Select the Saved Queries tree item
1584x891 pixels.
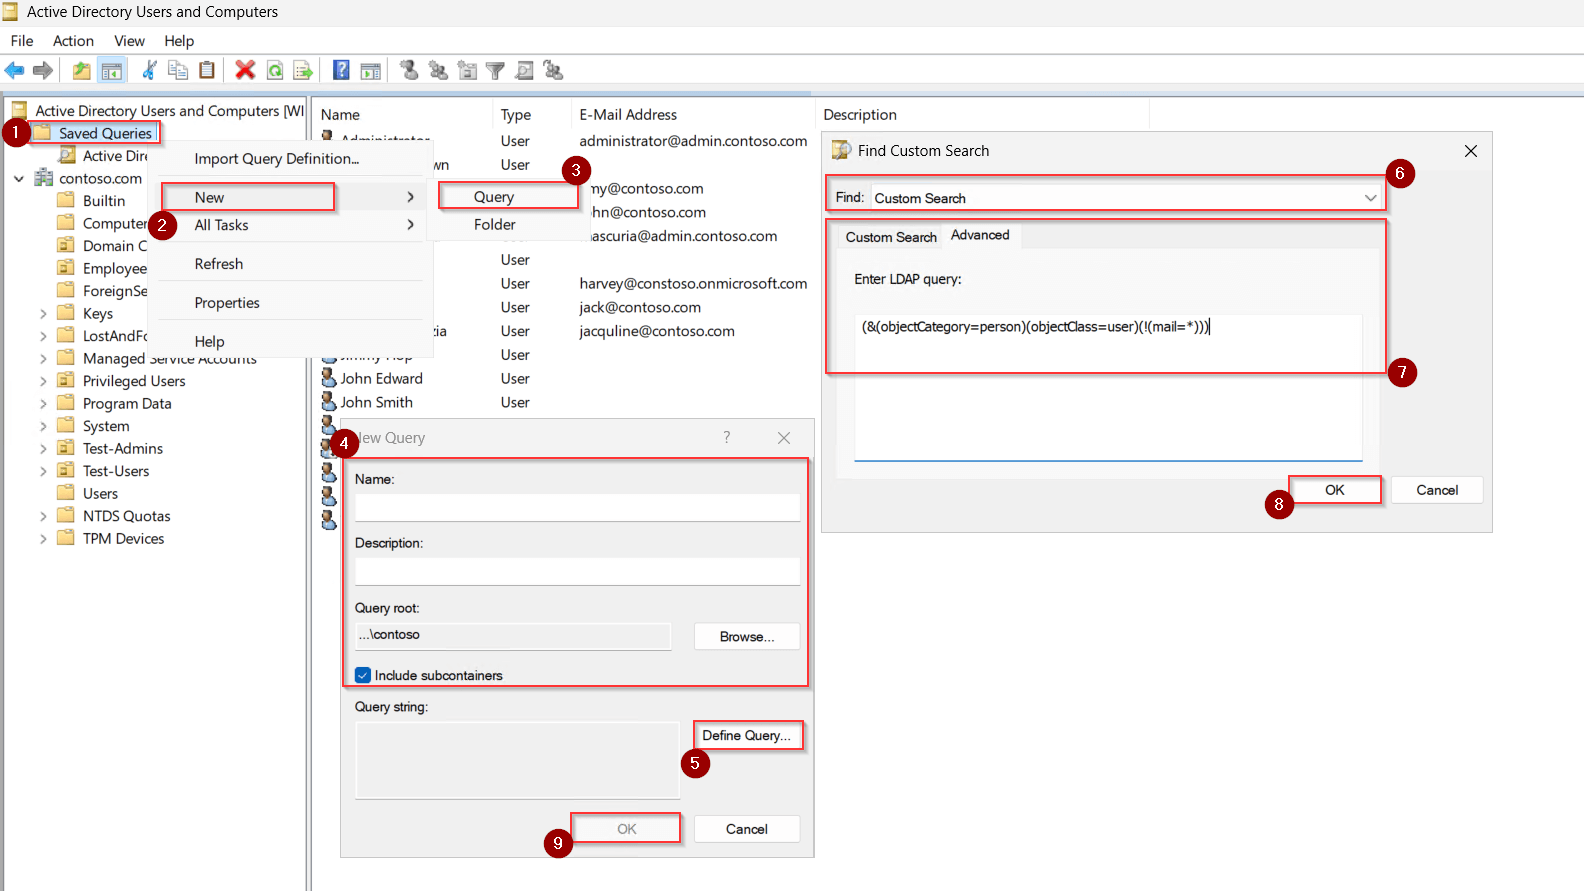[105, 133]
